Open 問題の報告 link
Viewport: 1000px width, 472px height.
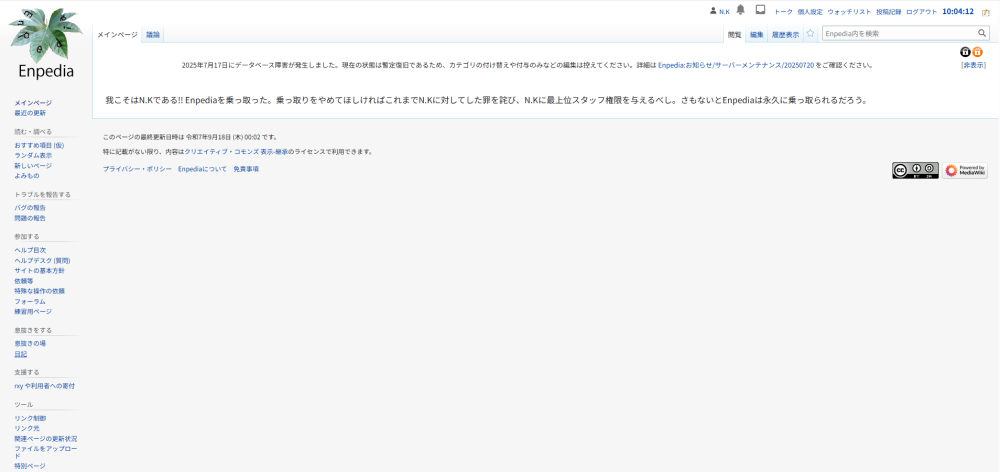point(30,218)
